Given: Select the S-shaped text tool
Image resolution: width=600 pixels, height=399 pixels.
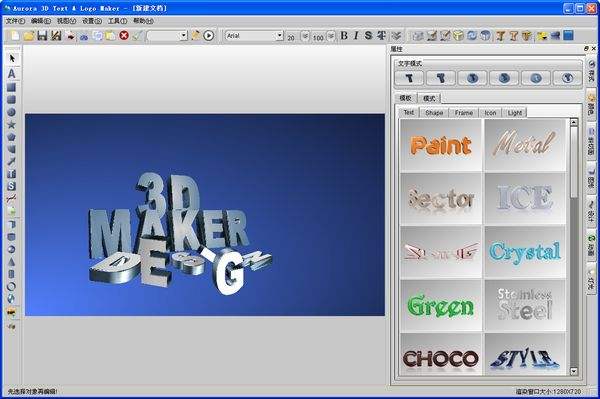Looking at the screenshot, I should [x=11, y=186].
